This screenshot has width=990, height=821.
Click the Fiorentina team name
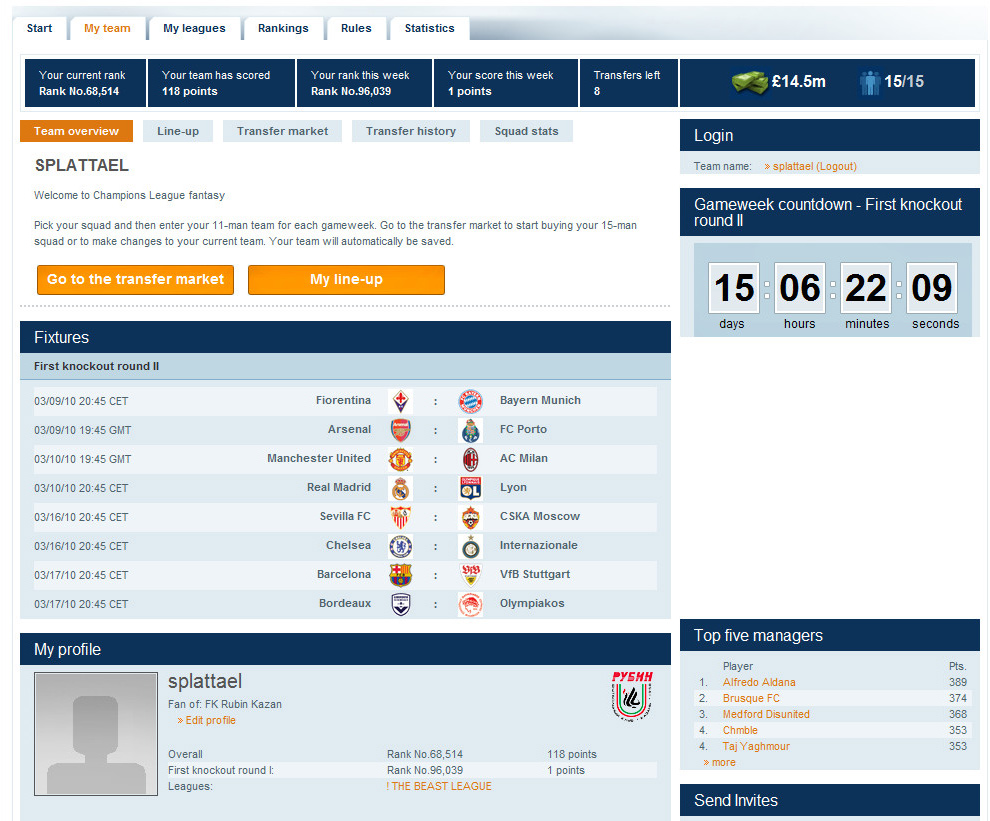click(x=343, y=400)
